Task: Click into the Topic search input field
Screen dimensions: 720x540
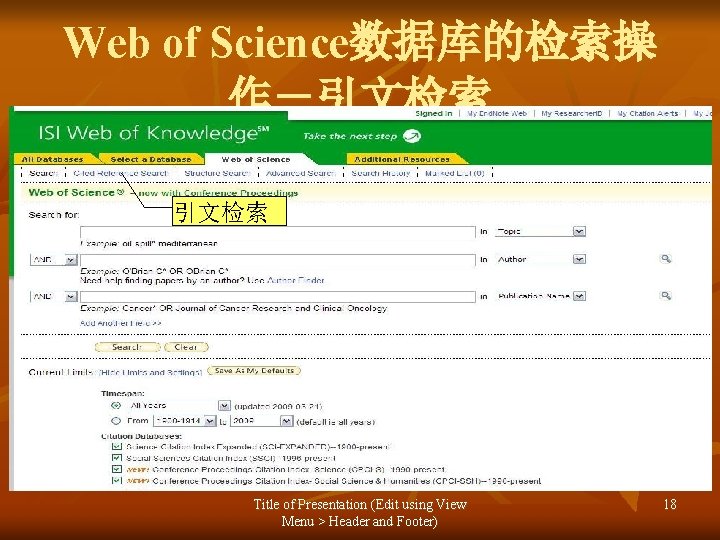Action: 278,232
